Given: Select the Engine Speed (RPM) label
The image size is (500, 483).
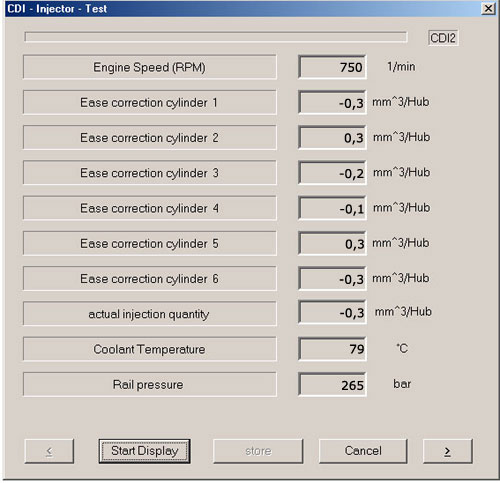Looking at the screenshot, I should click(x=150, y=67).
